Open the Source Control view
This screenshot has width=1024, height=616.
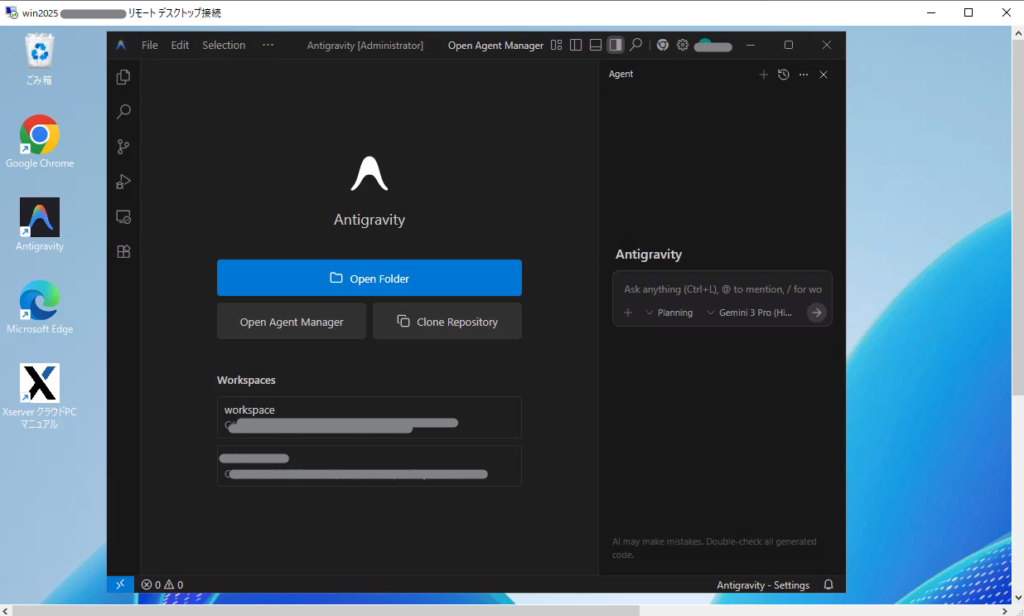click(124, 147)
